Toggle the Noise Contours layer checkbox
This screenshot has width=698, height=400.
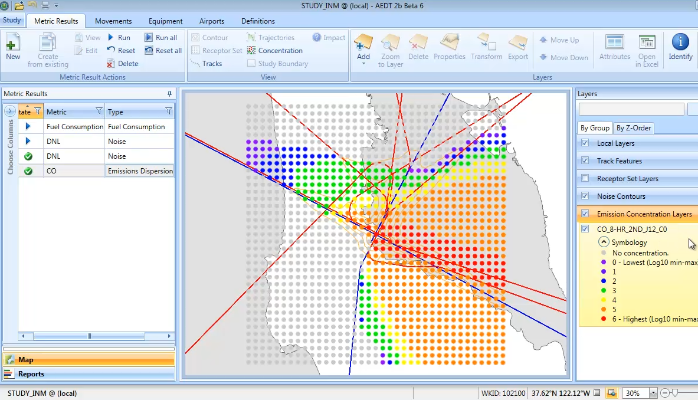point(585,195)
